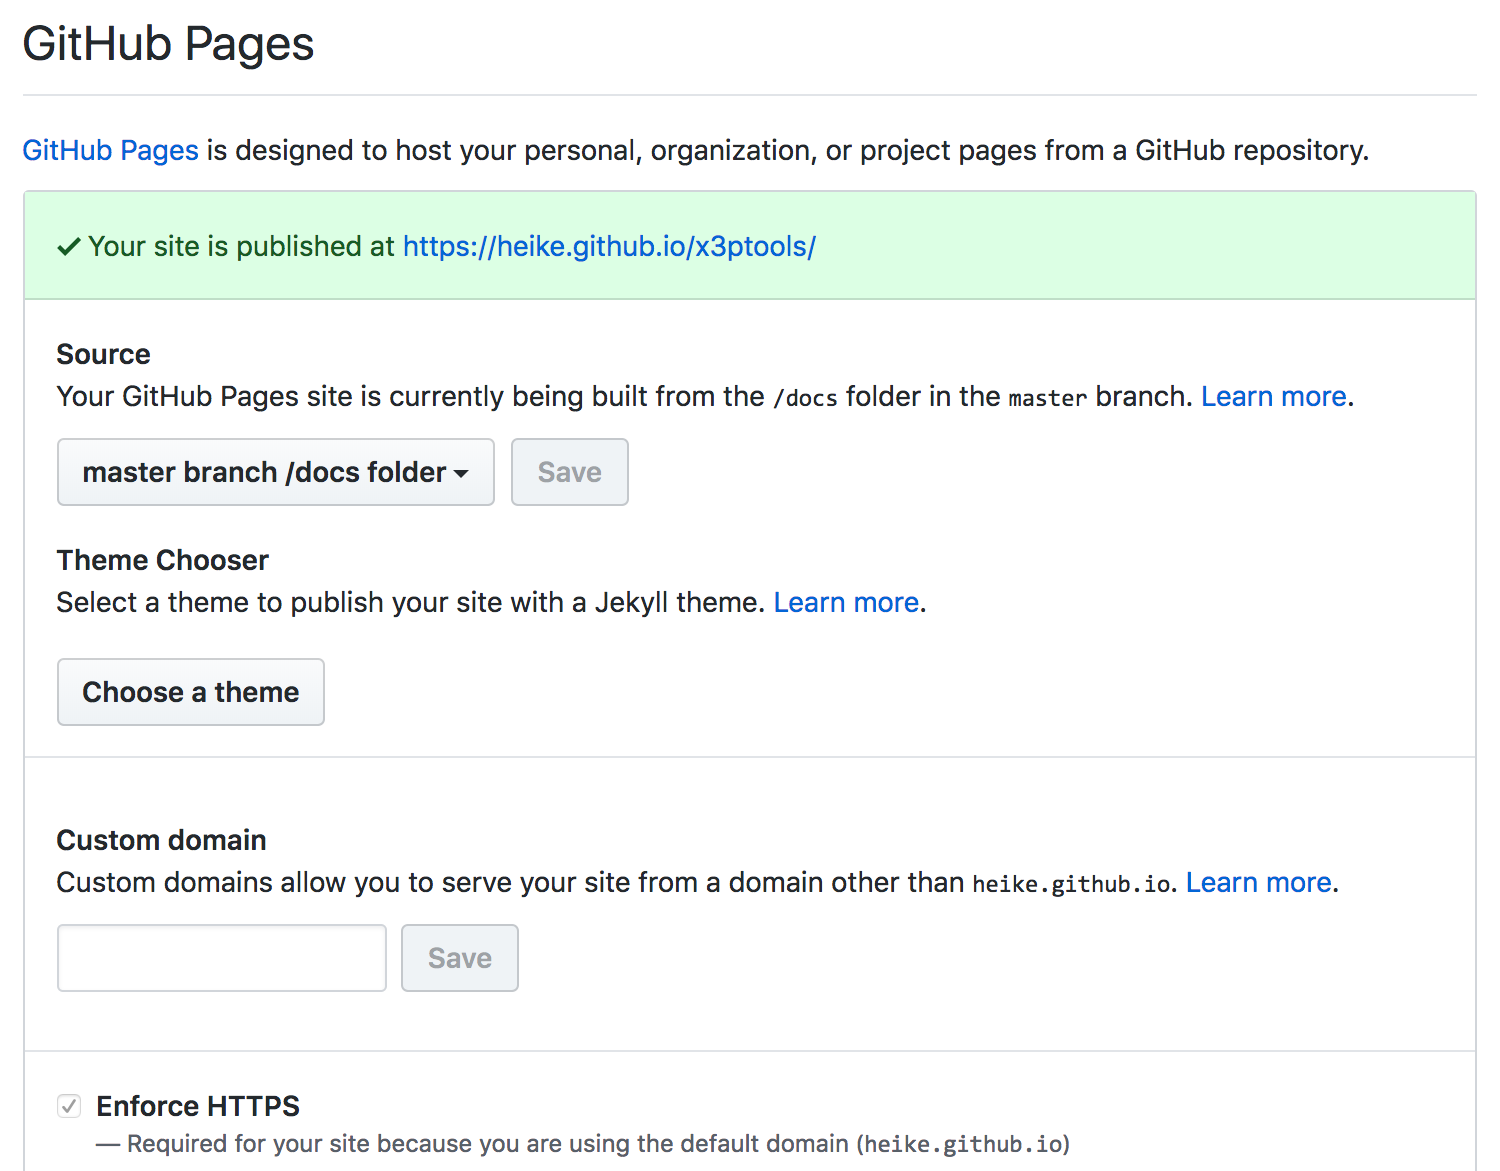Visit the published site URL heike.github.io/x3ptools
Image resolution: width=1500 pixels, height=1171 pixels.
pos(609,246)
